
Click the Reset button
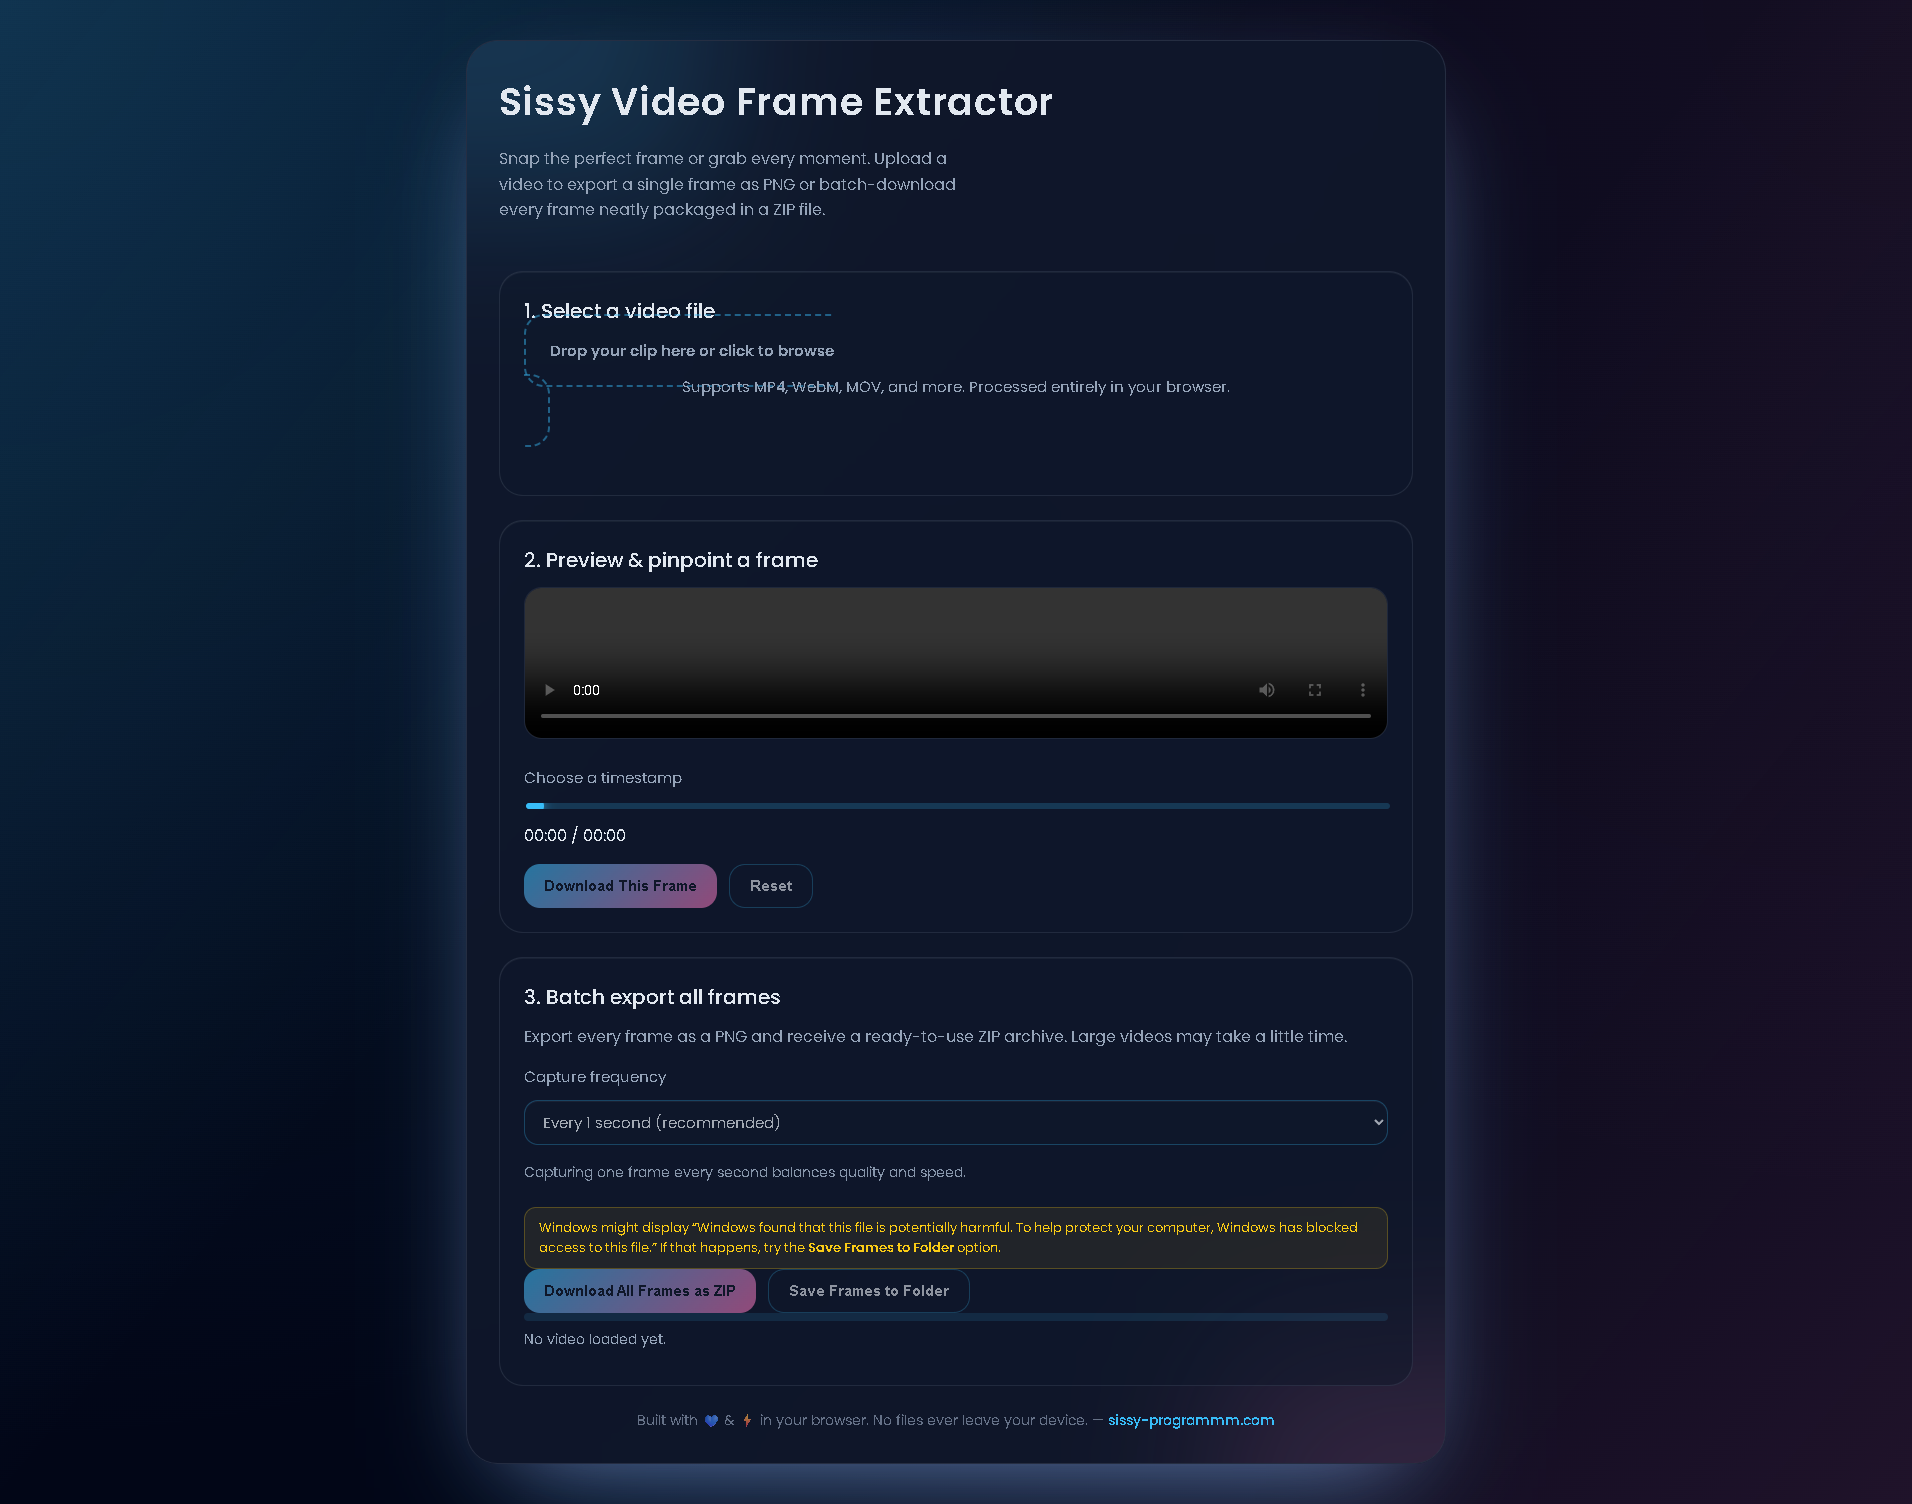(771, 886)
